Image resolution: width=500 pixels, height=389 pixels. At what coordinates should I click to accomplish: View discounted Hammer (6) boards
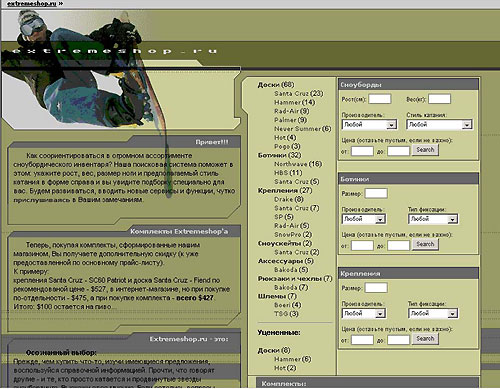(x=293, y=359)
